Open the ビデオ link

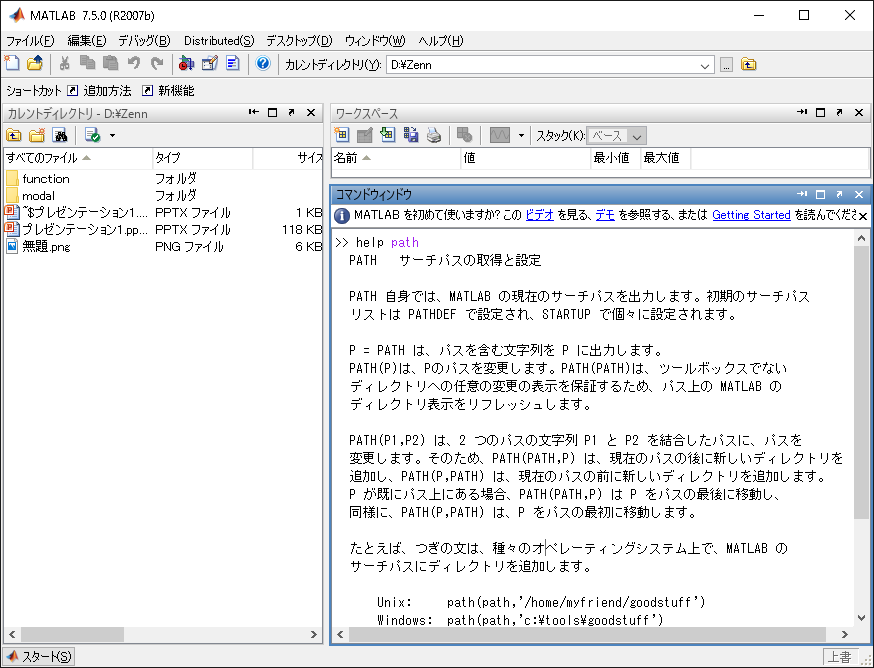point(540,215)
